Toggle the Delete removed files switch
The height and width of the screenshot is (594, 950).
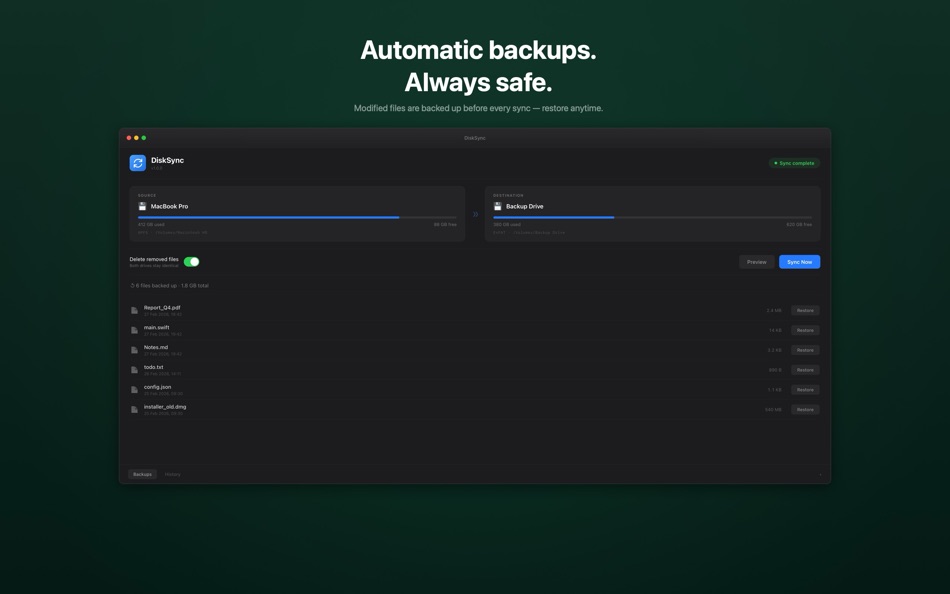pyautogui.click(x=191, y=262)
